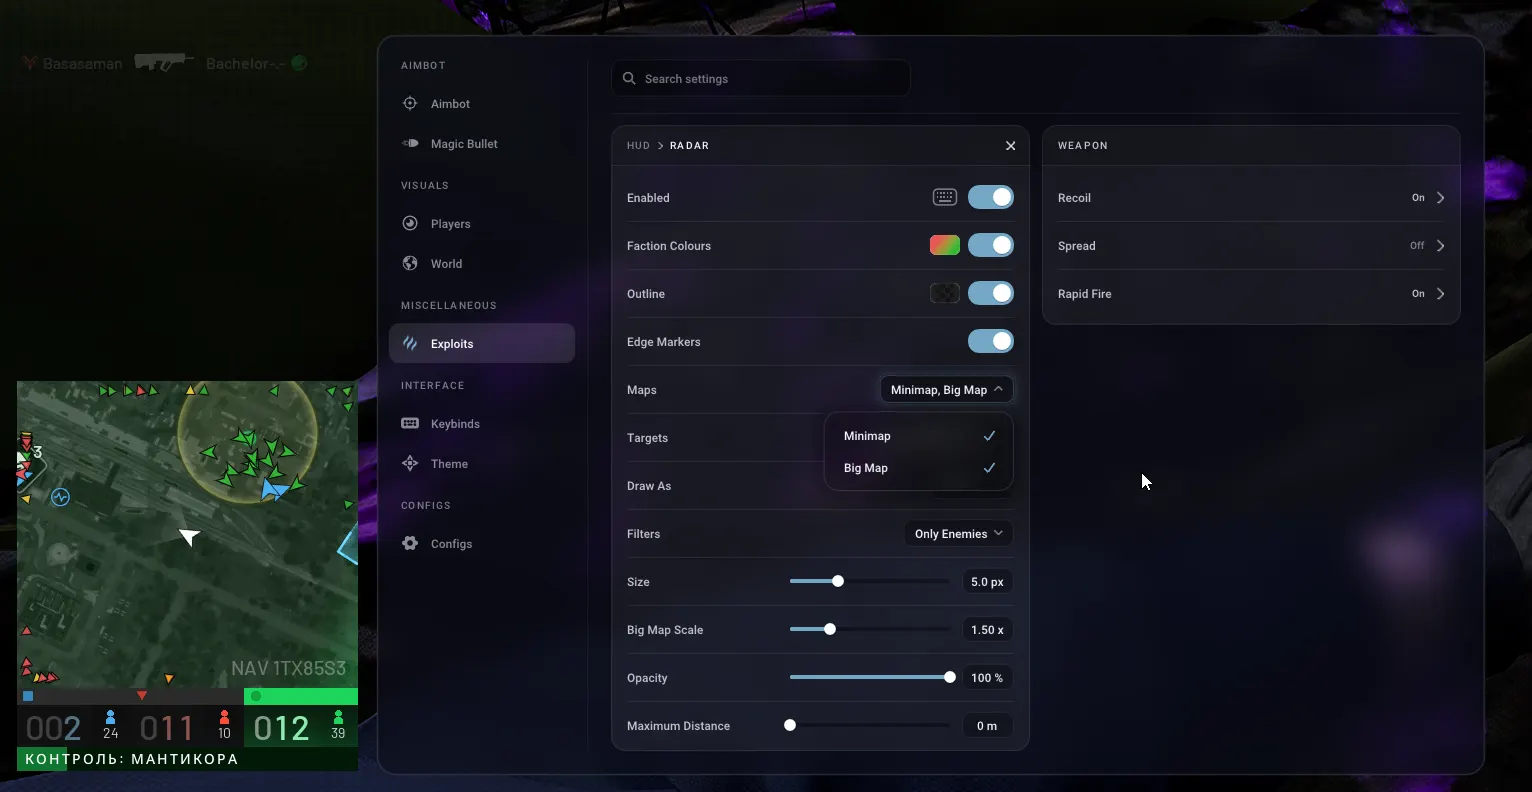Click the 0 m distance value box
1532x792 pixels.
987,725
